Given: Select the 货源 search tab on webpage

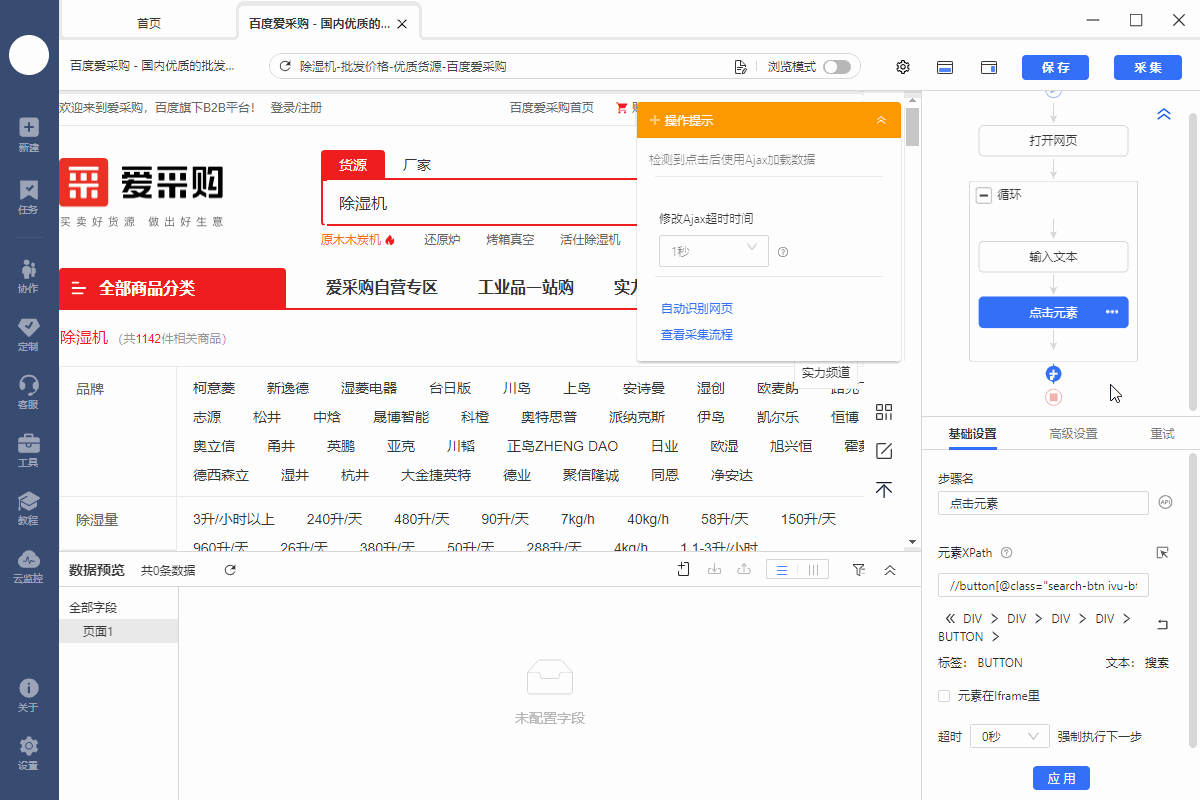Looking at the screenshot, I should [x=353, y=165].
